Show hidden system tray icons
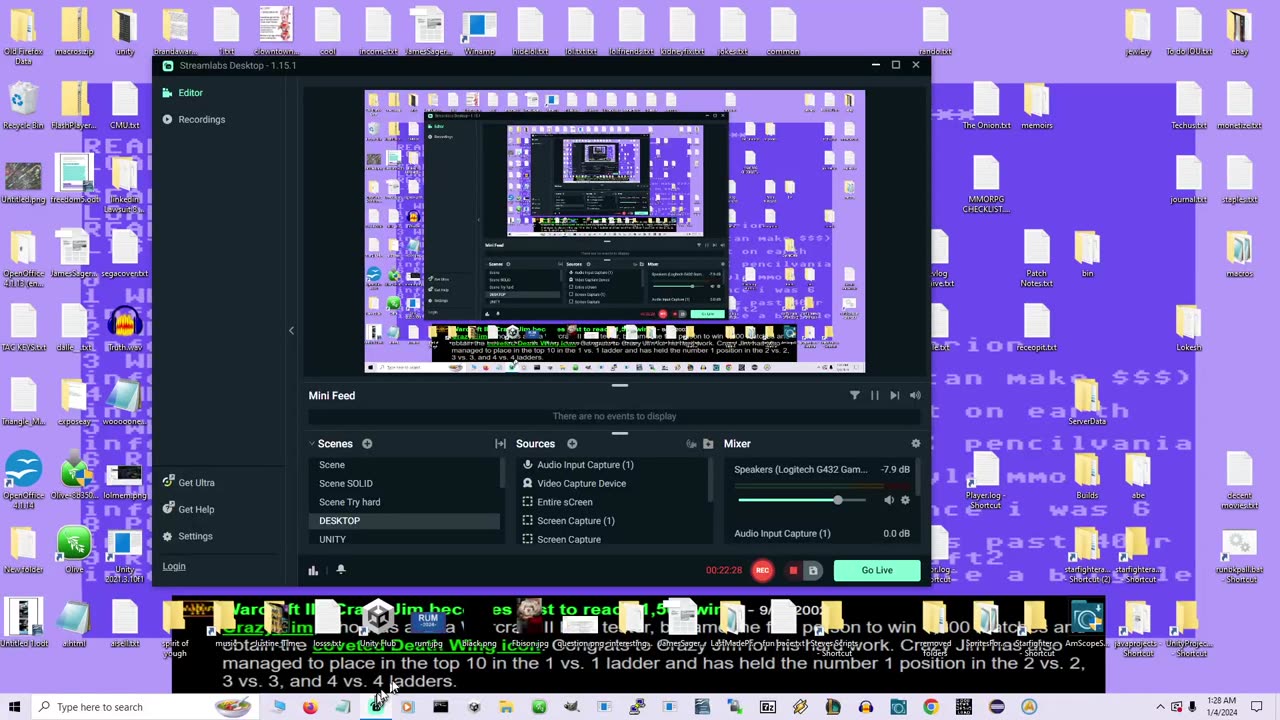The image size is (1280, 720). click(x=1161, y=707)
